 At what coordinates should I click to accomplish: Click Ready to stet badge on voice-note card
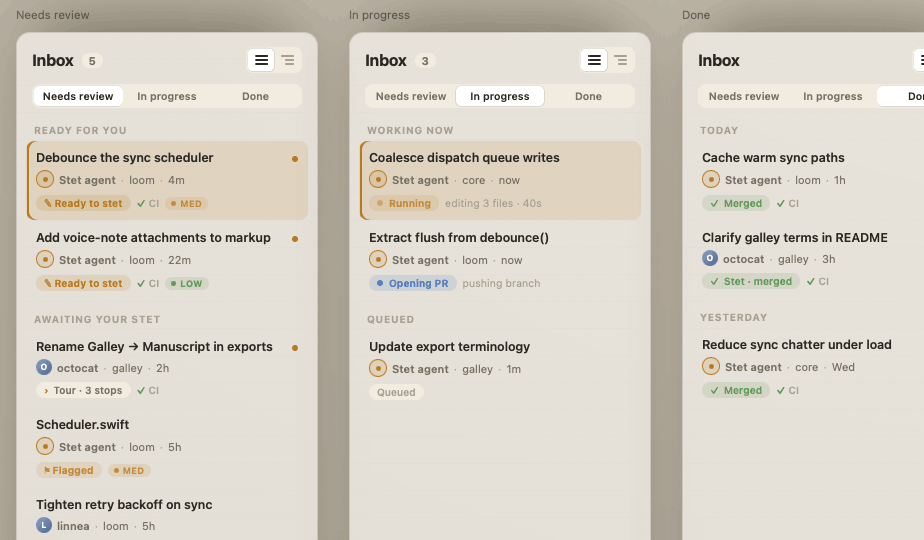pos(83,284)
